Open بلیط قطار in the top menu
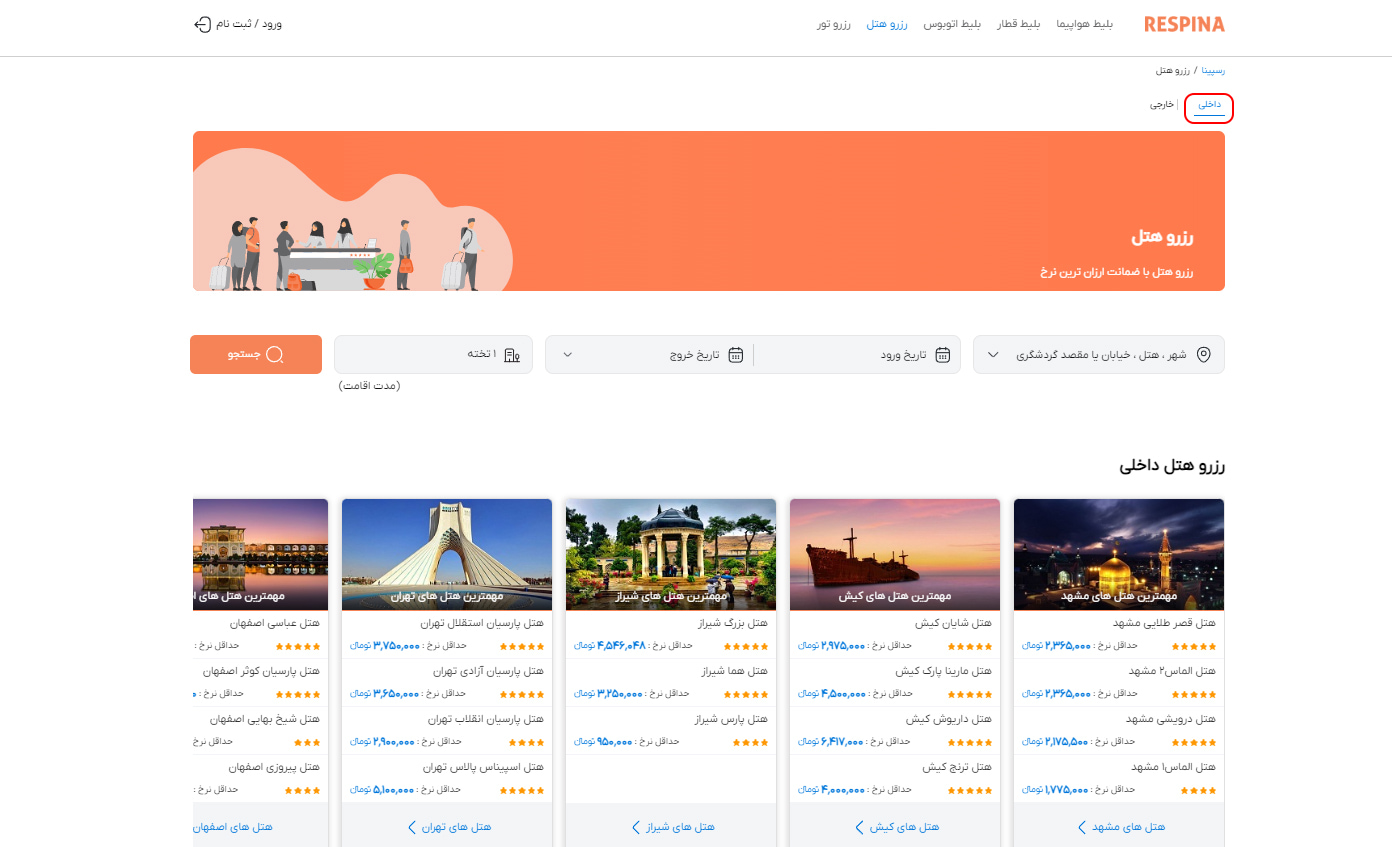The height and width of the screenshot is (847, 1392). click(1018, 24)
